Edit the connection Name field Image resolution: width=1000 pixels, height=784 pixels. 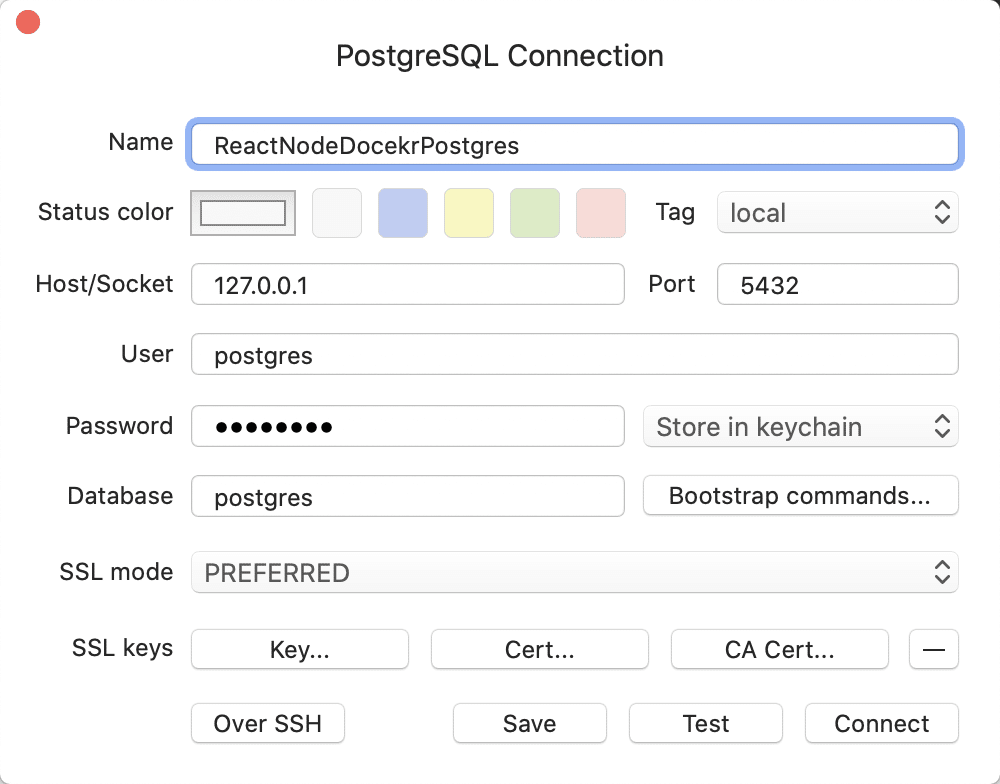pos(574,144)
